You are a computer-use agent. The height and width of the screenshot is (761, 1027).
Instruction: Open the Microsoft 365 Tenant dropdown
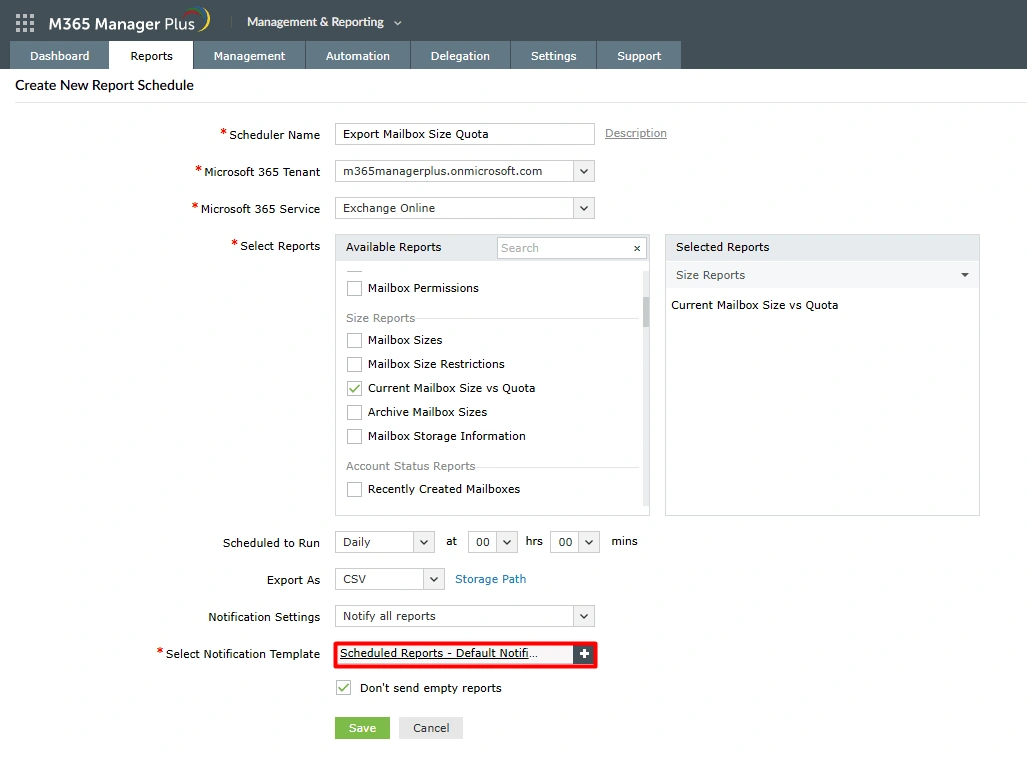pyautogui.click(x=583, y=171)
